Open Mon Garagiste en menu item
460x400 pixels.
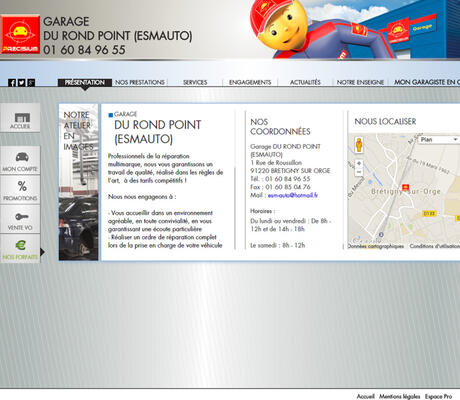click(x=427, y=82)
